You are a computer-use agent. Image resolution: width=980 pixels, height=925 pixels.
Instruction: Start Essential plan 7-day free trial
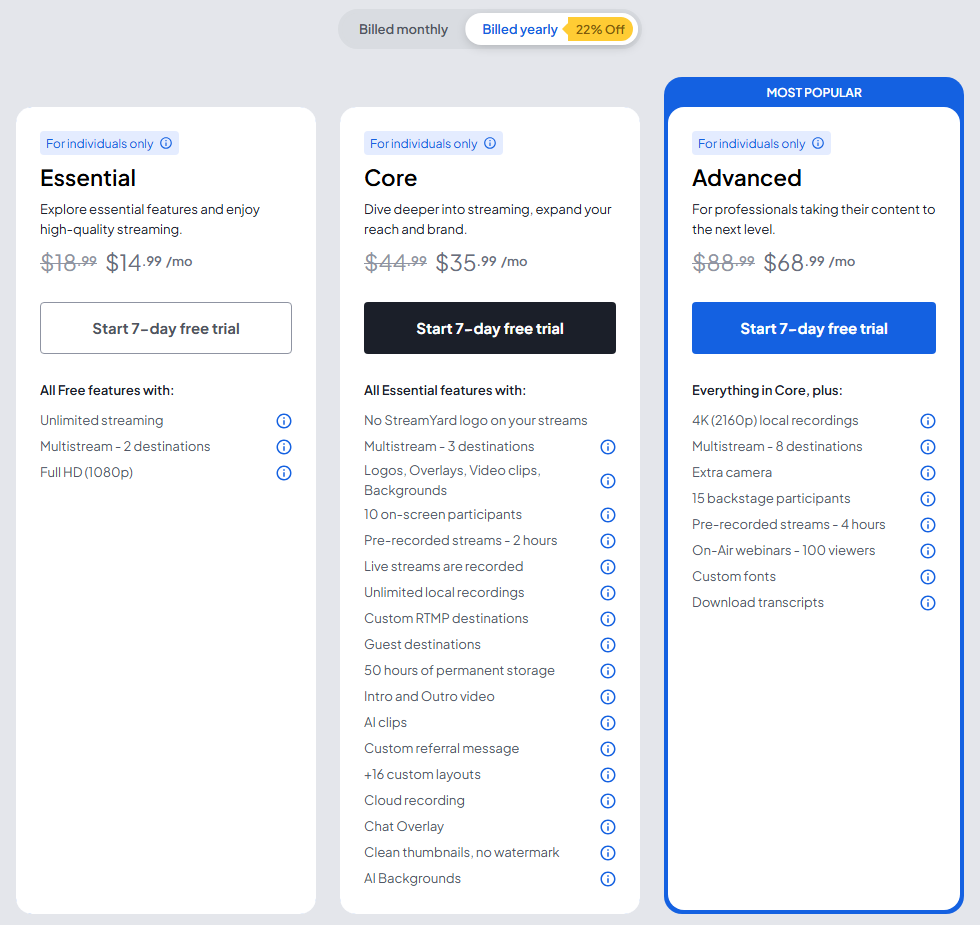[166, 328]
